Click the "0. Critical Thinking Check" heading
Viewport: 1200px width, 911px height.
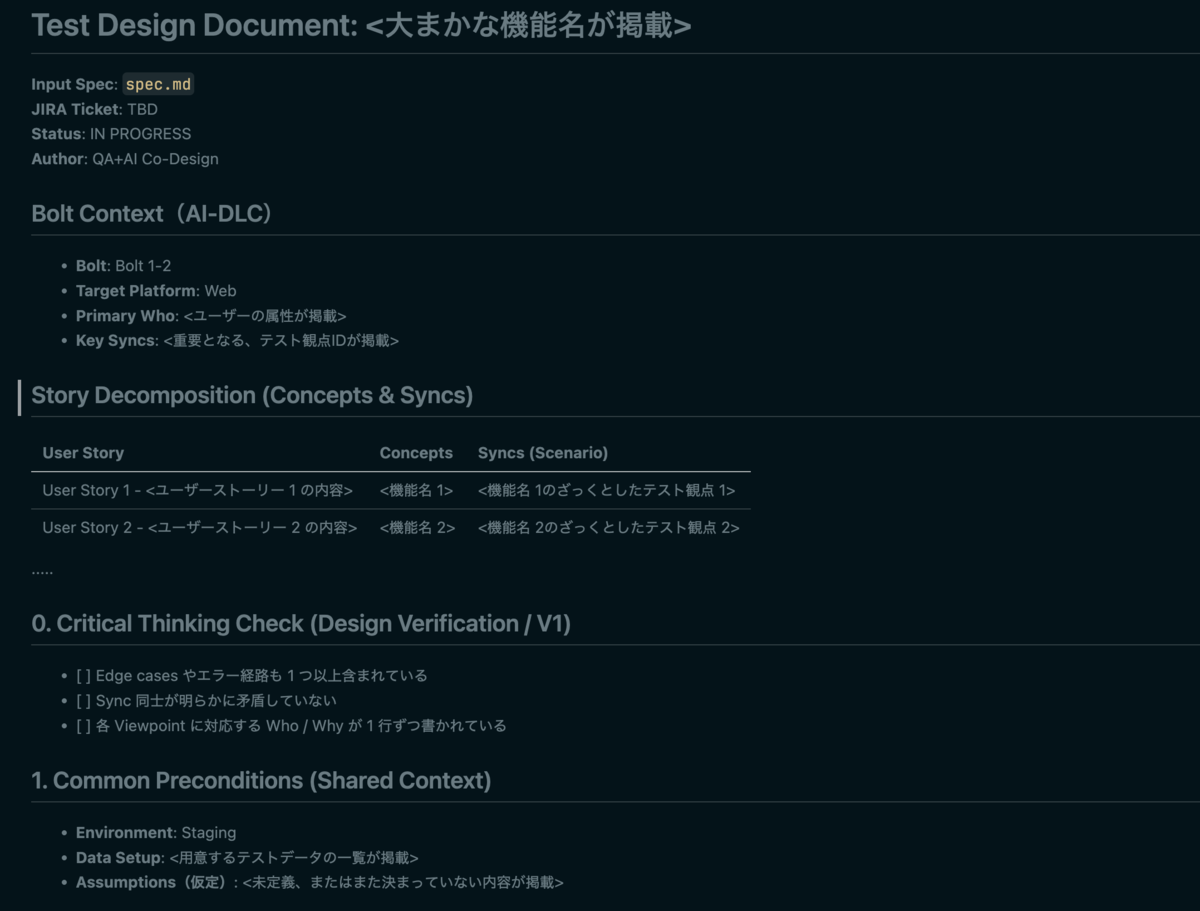301,624
